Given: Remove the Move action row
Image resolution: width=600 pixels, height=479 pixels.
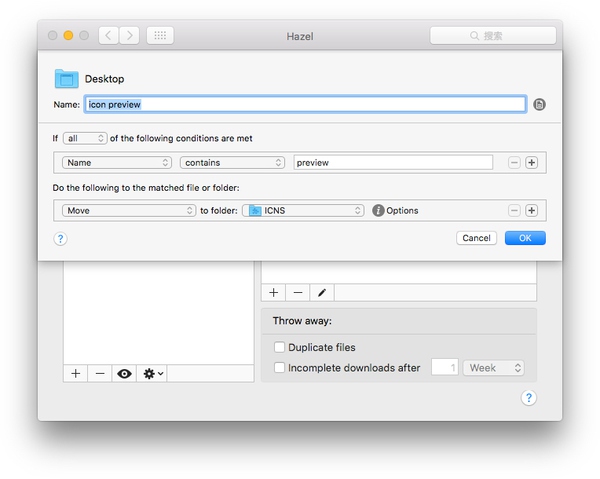Looking at the screenshot, I should pos(514,210).
